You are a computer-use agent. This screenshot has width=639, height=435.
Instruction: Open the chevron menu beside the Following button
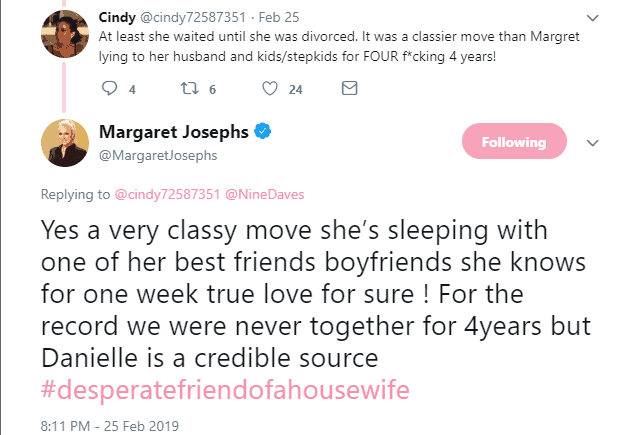[591, 143]
